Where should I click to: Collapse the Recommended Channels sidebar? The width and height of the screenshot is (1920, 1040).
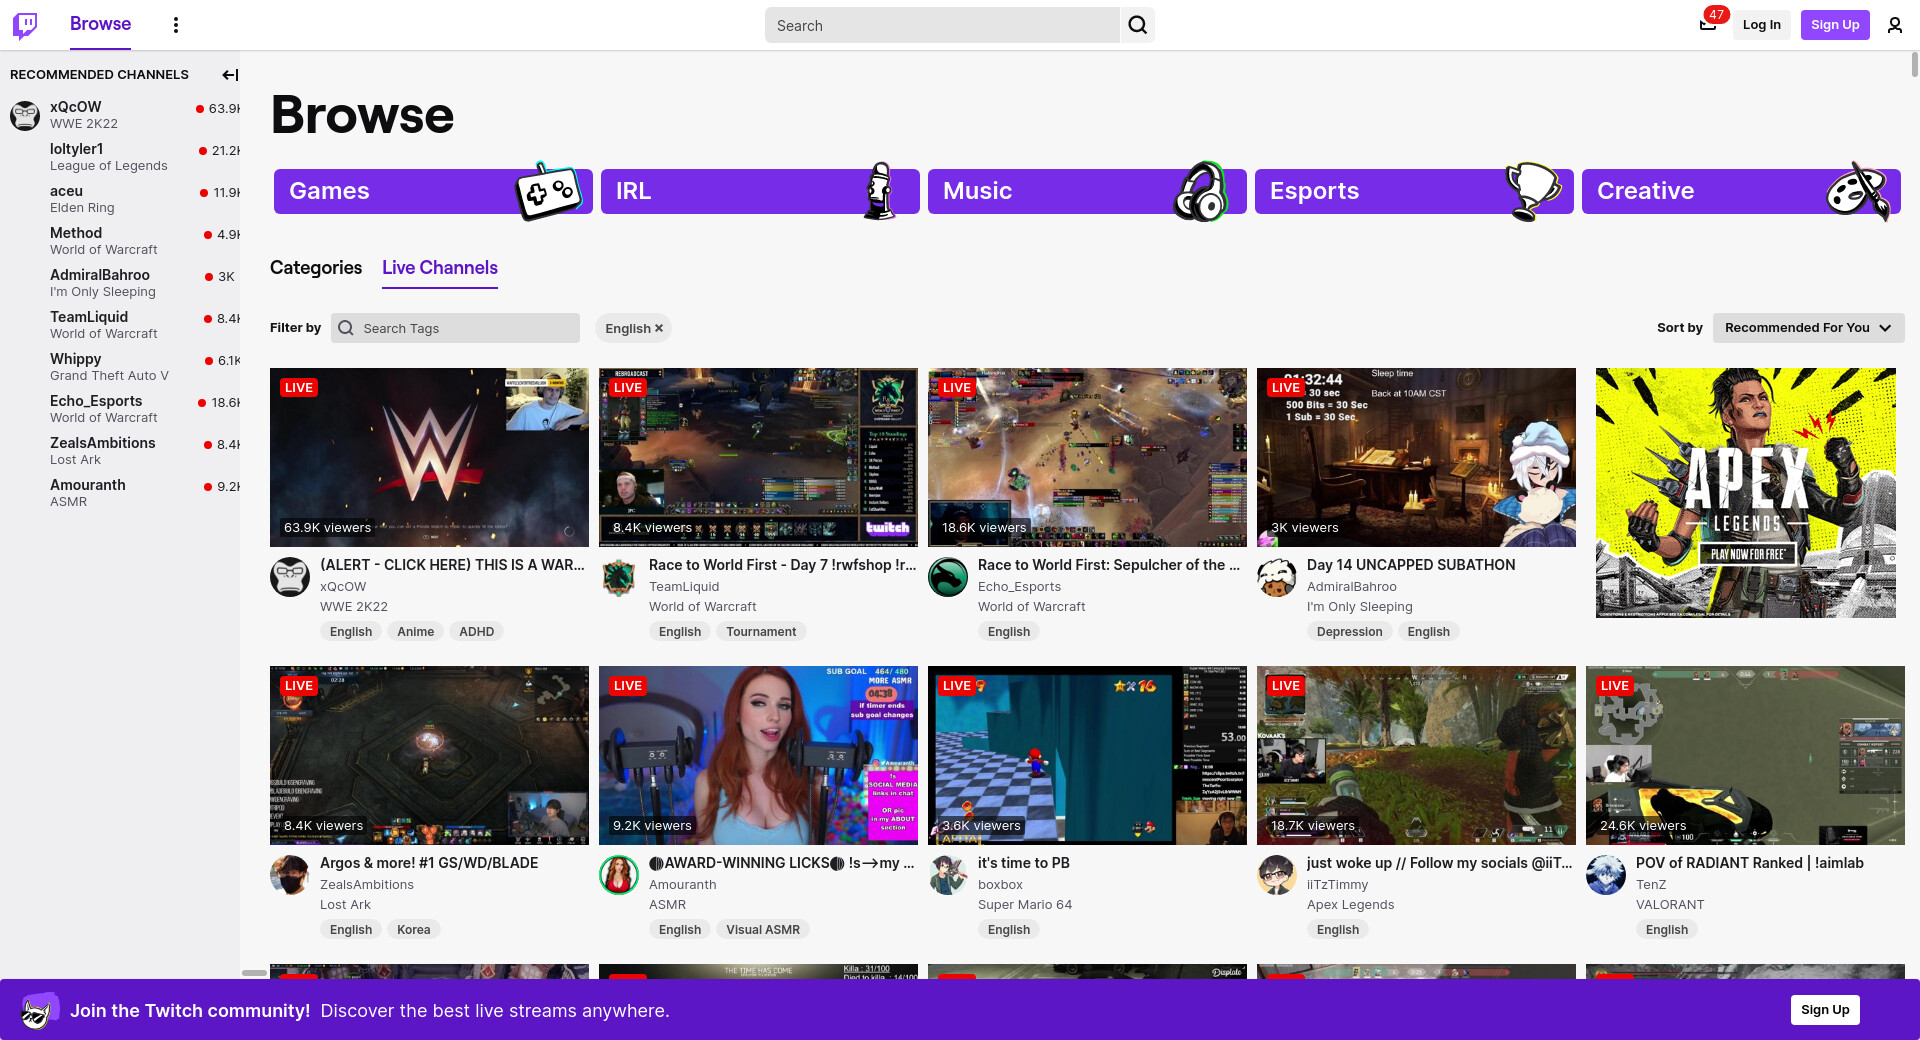[x=230, y=75]
